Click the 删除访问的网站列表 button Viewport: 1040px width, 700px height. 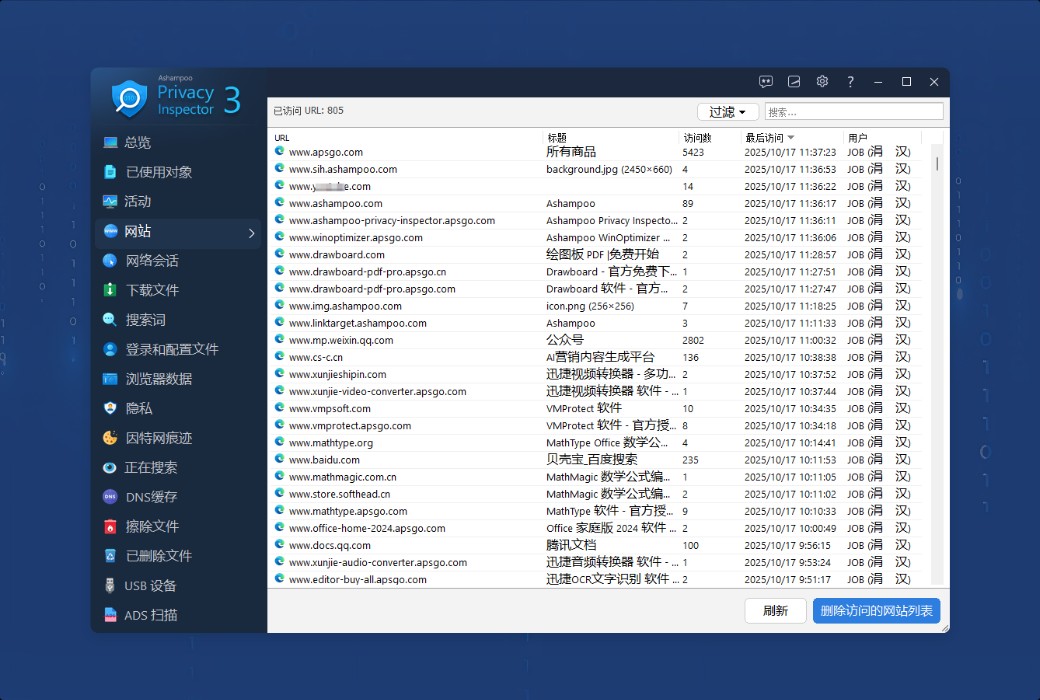(876, 611)
